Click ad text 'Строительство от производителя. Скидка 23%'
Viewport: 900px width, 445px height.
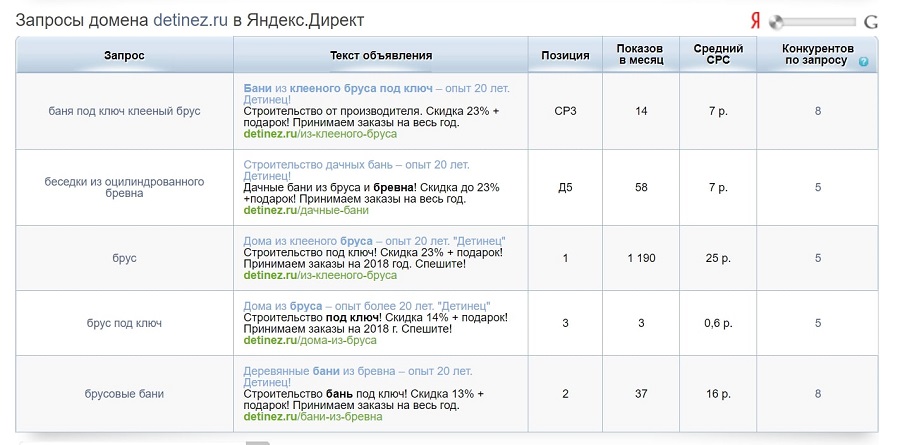(366, 111)
